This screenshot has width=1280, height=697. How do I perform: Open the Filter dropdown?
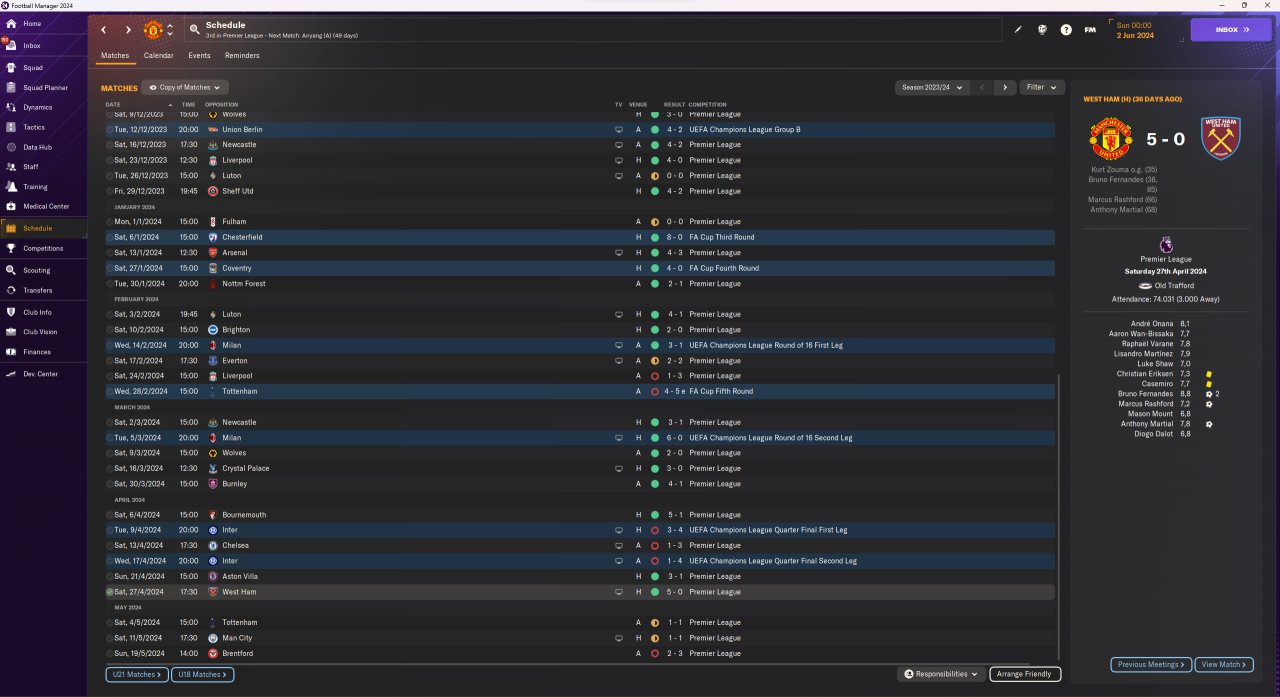tap(1041, 88)
